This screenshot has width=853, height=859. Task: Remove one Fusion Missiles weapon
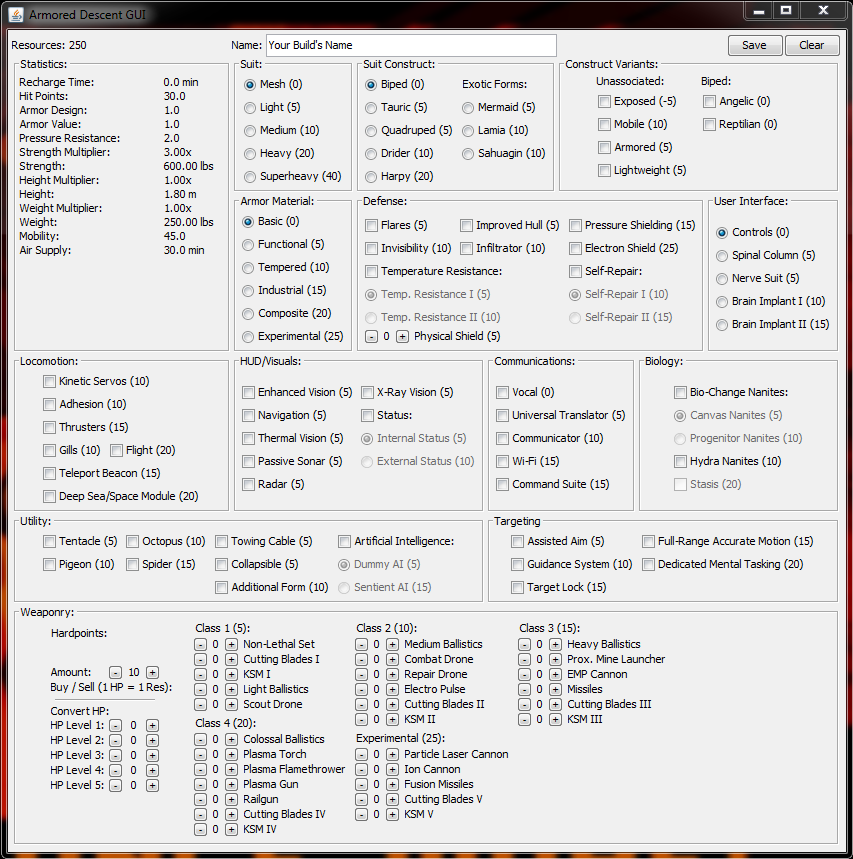(x=362, y=784)
